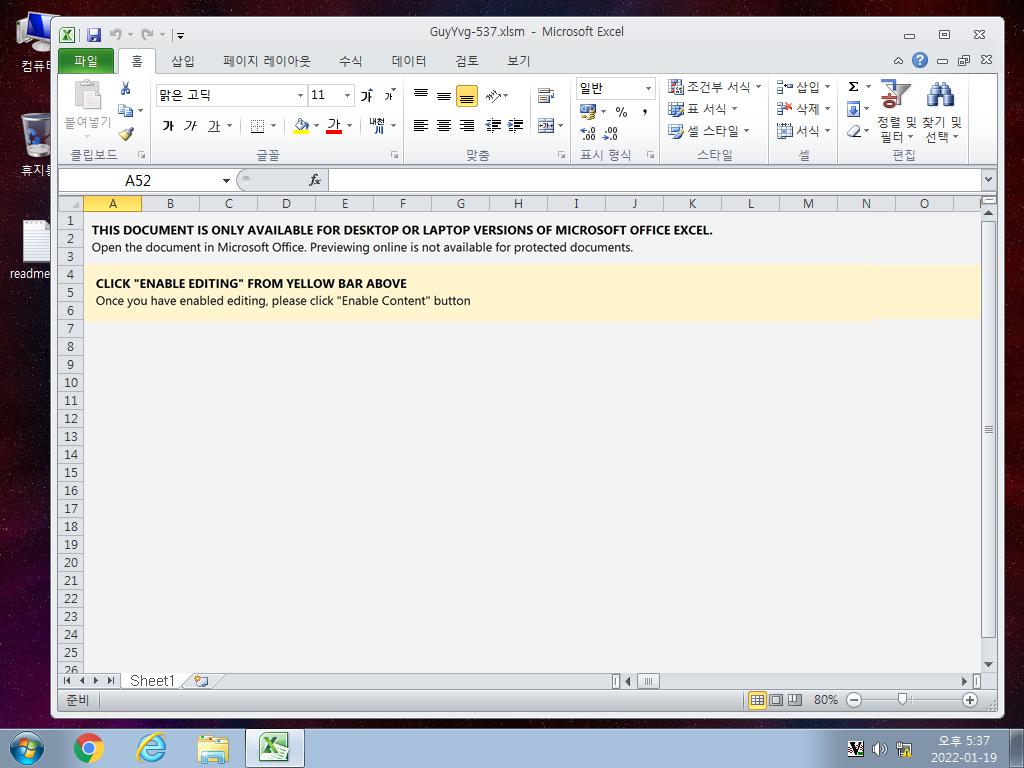Insert a new worksheet next to Sheet1
This screenshot has width=1024, height=768.
point(201,681)
